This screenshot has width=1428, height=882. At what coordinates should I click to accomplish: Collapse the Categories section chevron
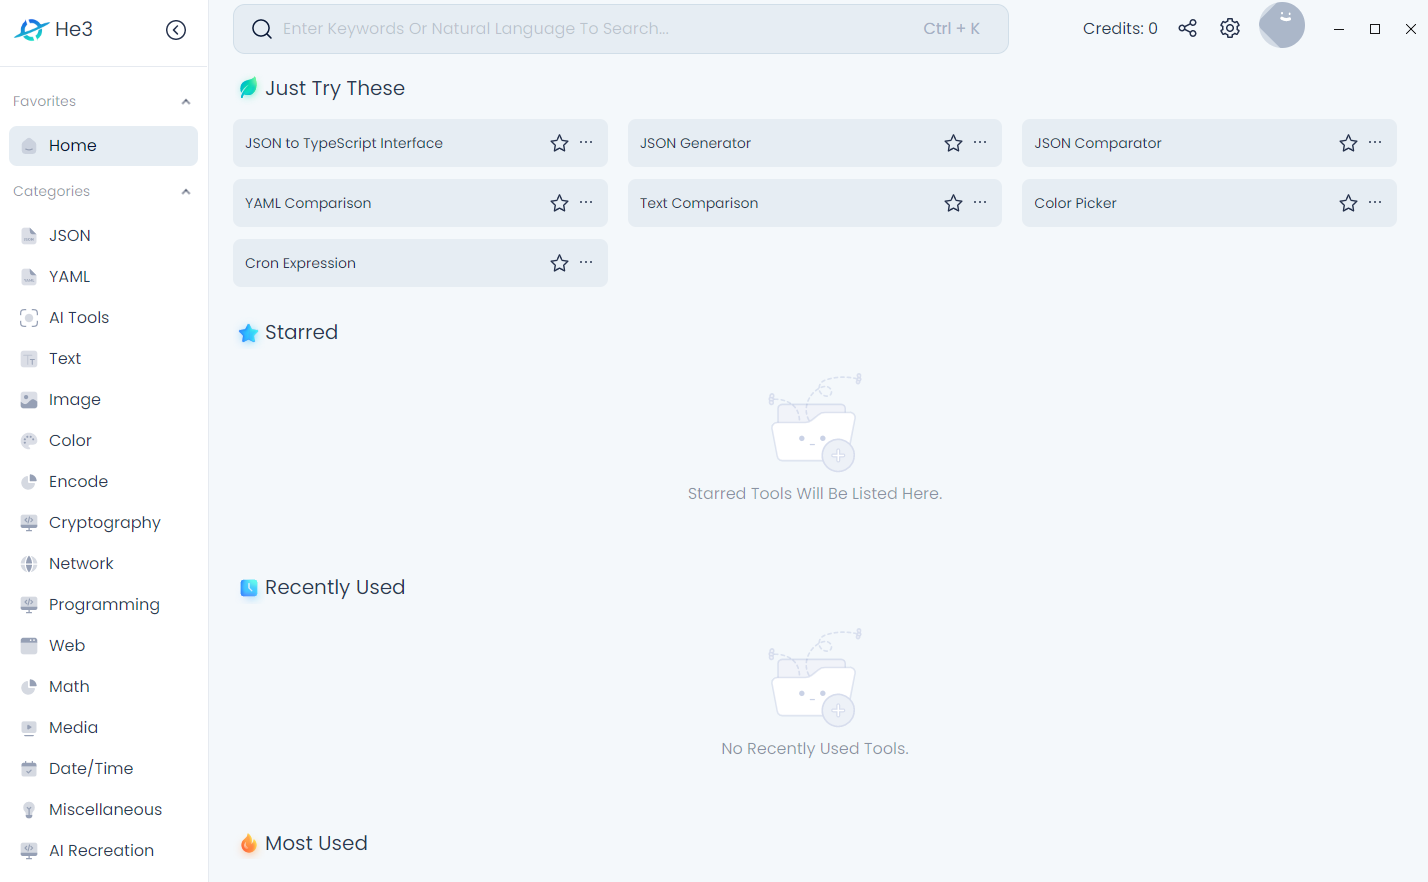186,192
